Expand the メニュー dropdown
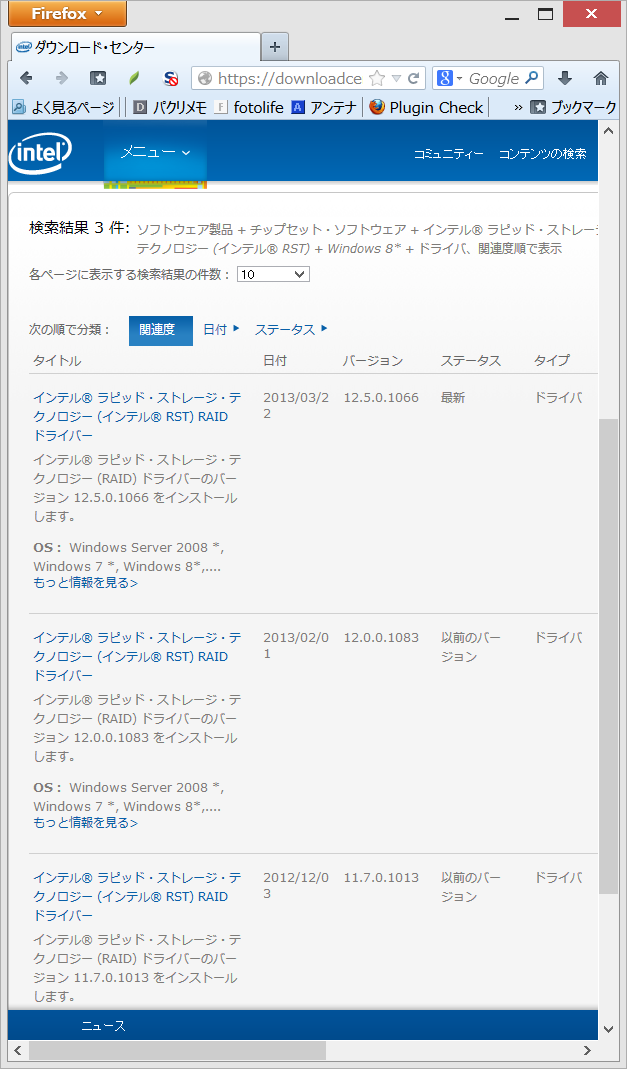 (x=155, y=153)
